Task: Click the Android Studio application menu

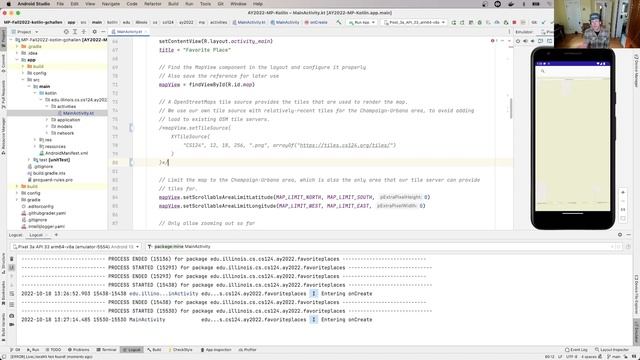Action: [x=33, y=4]
